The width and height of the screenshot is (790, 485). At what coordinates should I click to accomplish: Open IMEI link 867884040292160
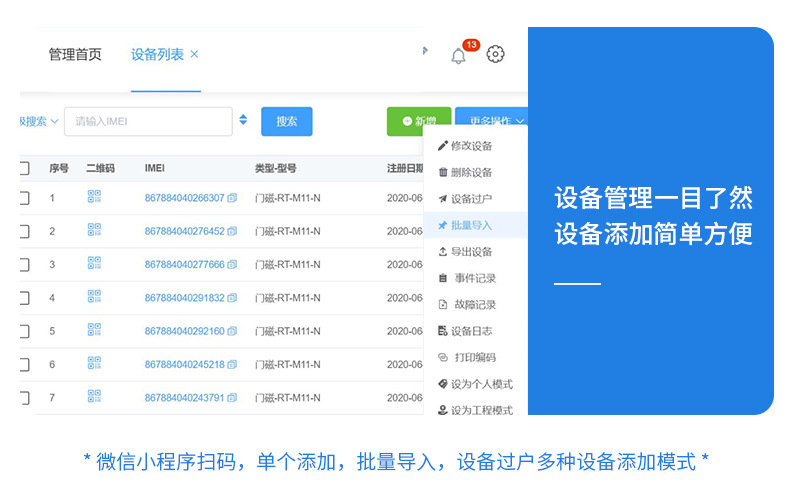click(184, 331)
